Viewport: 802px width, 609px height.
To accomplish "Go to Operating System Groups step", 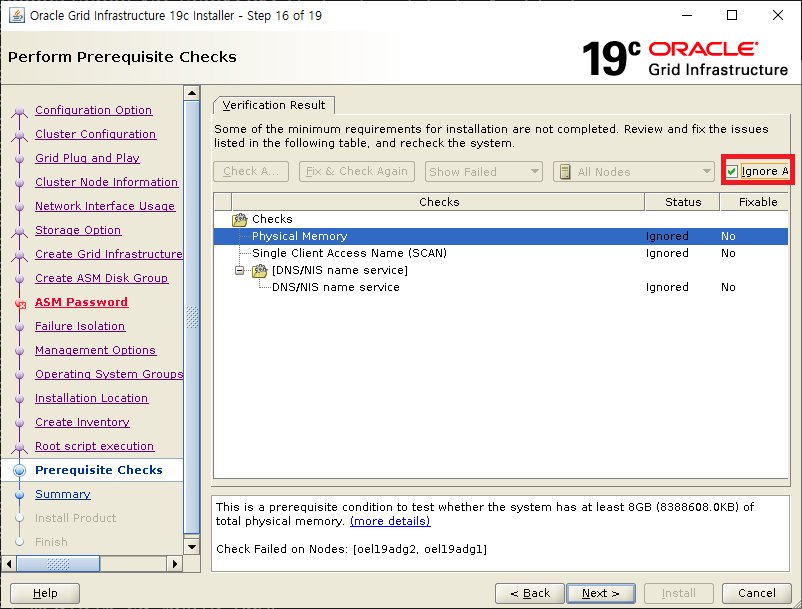I will click(x=108, y=375).
